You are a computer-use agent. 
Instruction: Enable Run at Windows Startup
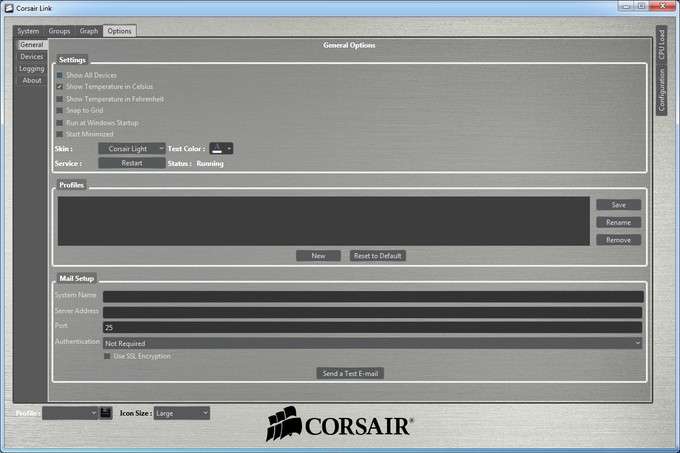pyautogui.click(x=59, y=123)
